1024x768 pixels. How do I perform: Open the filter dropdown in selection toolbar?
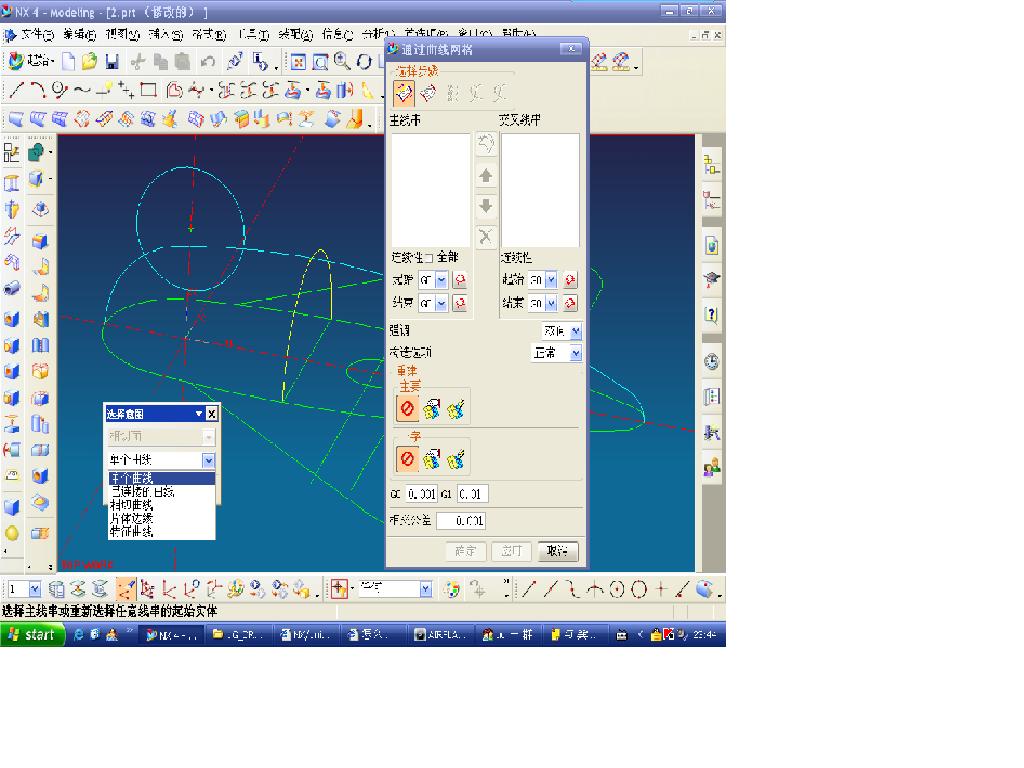tap(426, 589)
